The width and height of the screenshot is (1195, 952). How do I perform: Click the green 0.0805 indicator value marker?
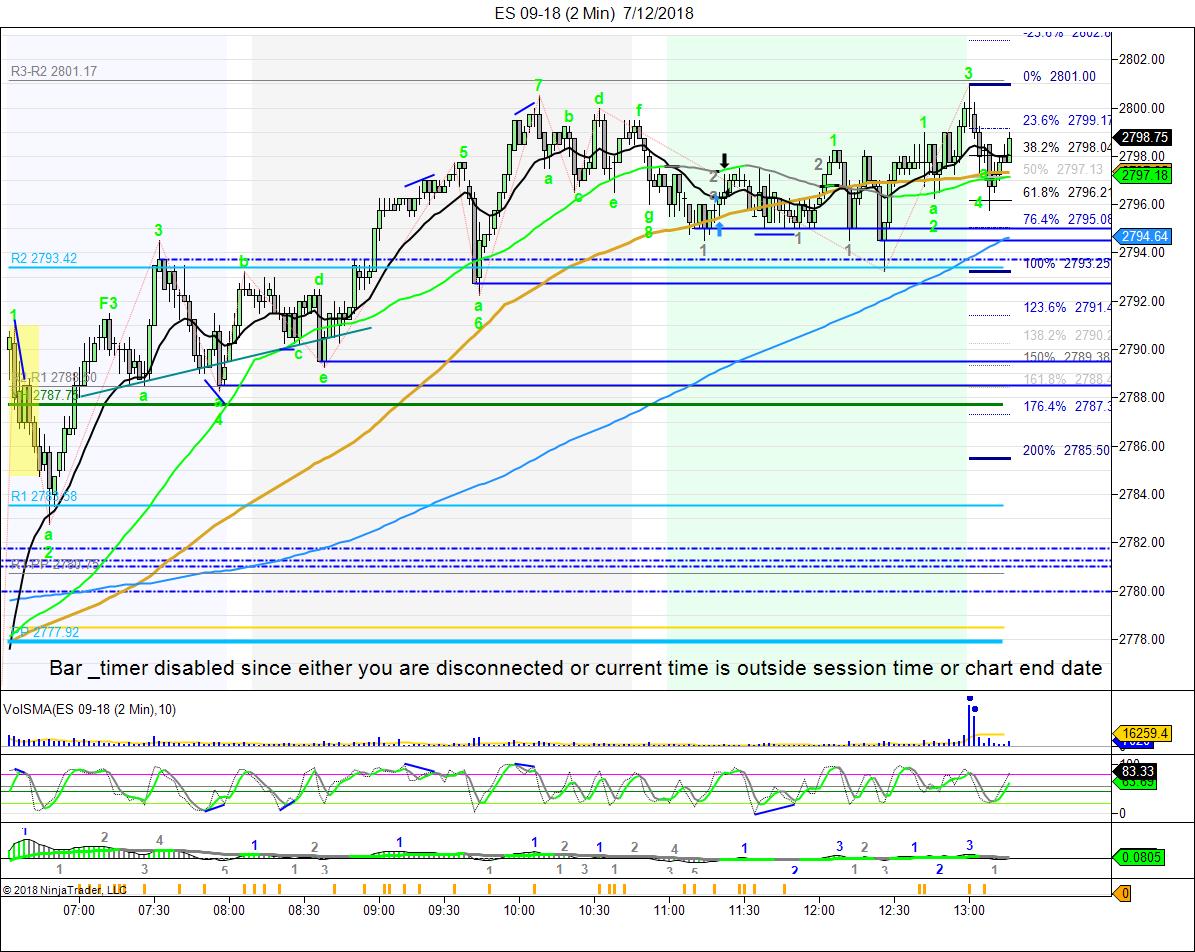tap(1138, 857)
